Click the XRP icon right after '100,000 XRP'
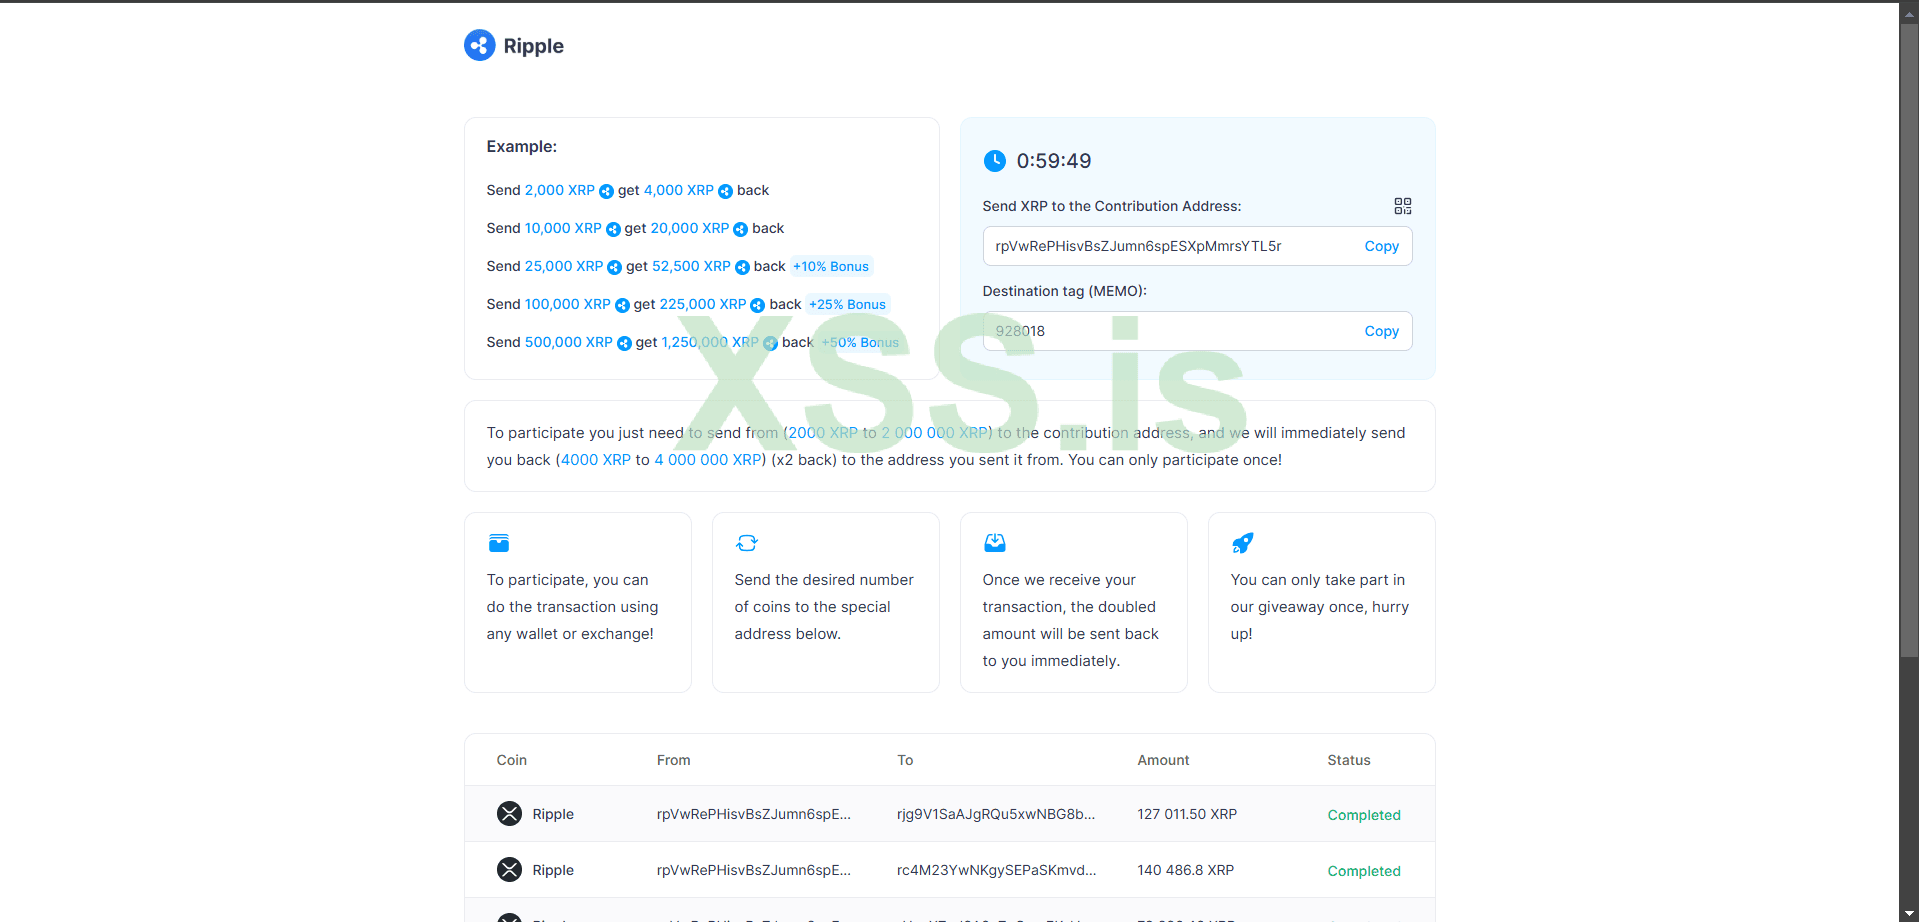 coord(622,305)
